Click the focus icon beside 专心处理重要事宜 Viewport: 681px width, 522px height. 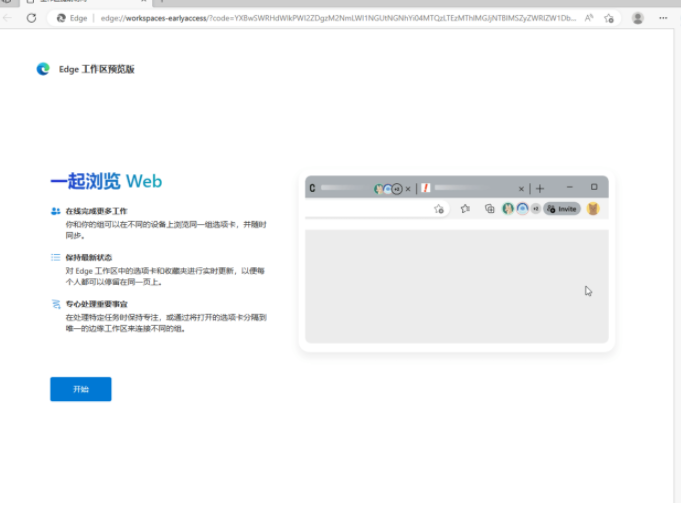(56, 303)
